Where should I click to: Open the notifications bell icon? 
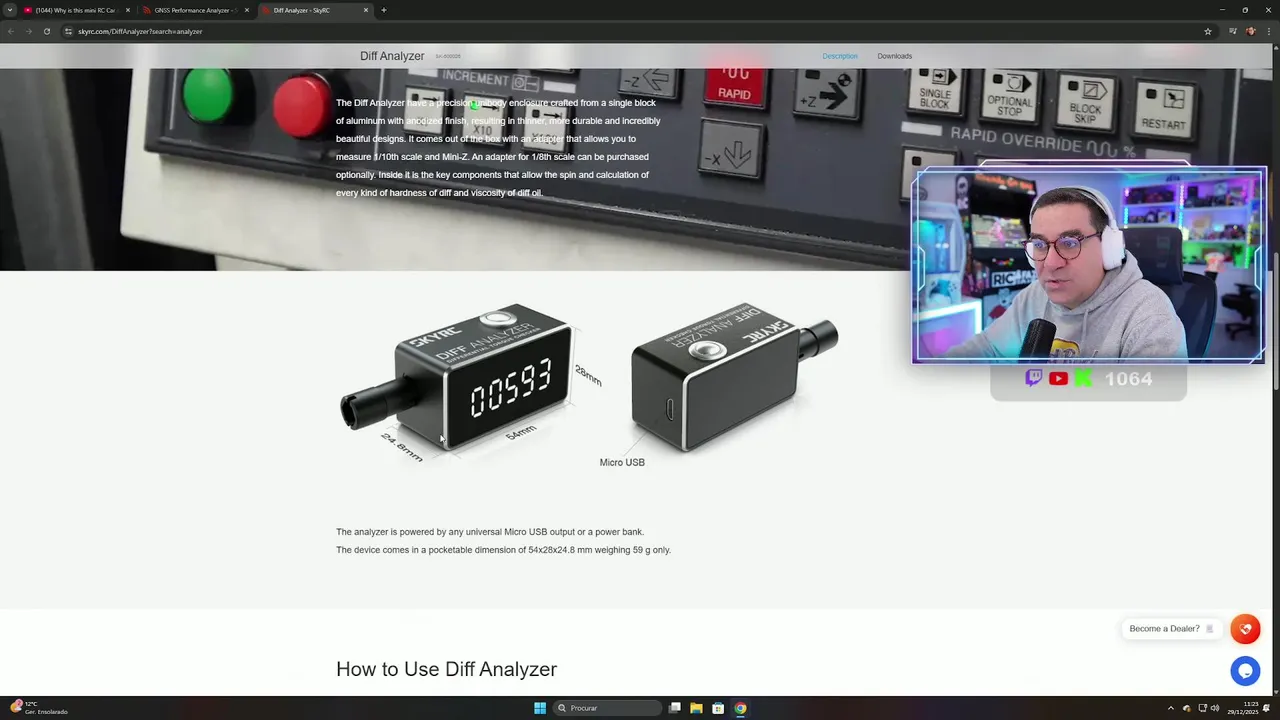coord(1267,708)
